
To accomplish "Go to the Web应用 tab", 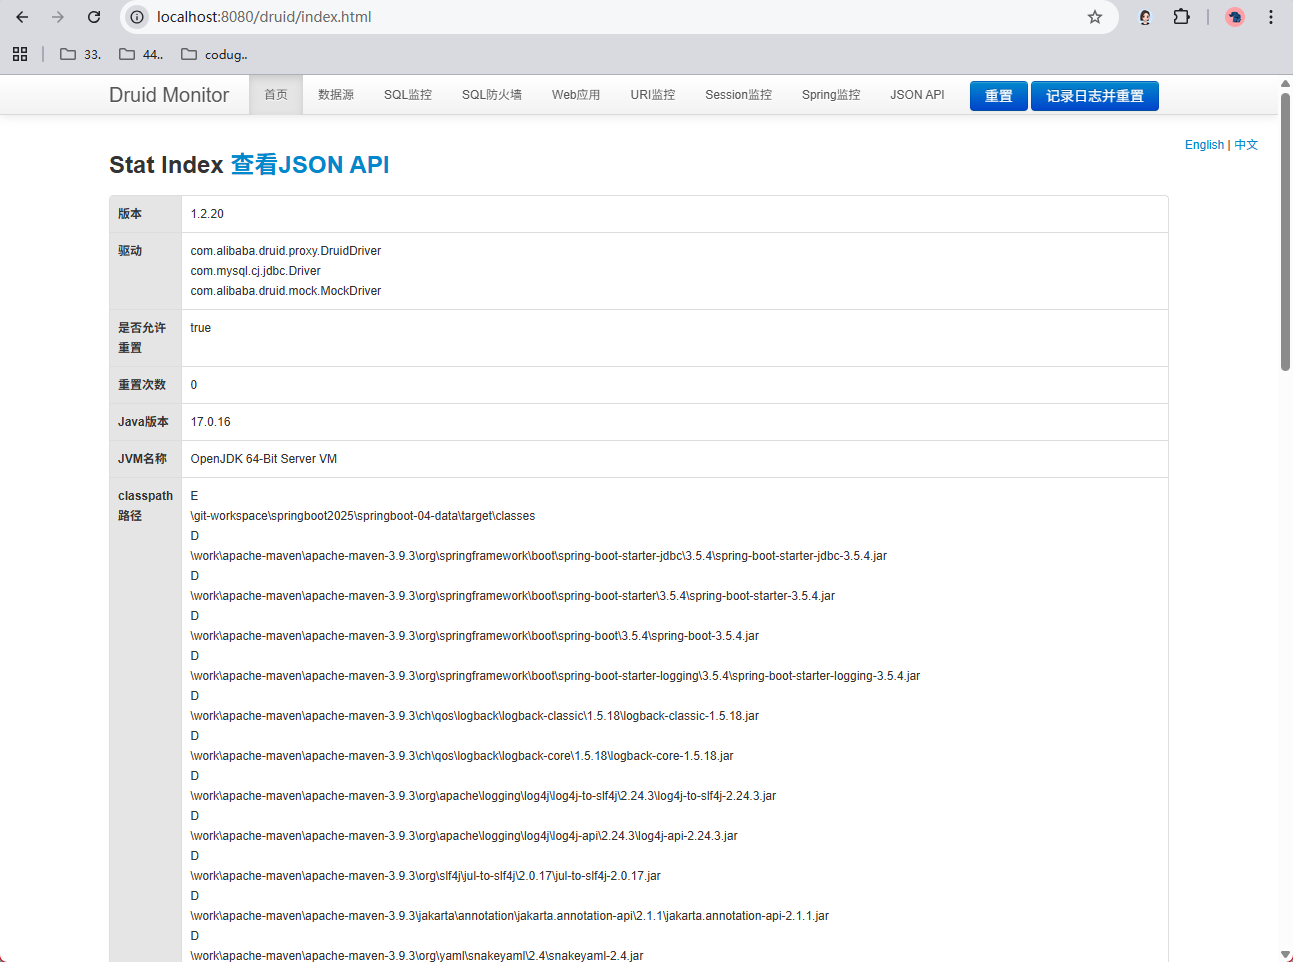I will (576, 95).
